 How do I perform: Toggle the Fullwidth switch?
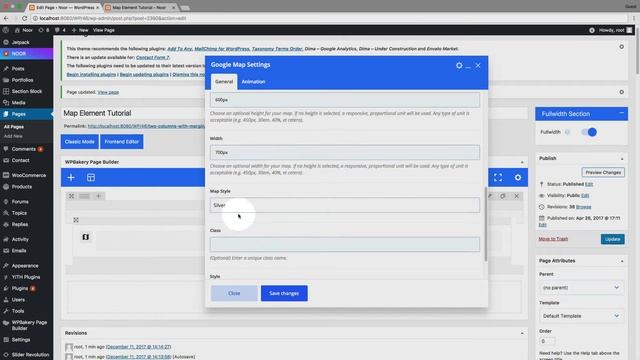coord(589,132)
